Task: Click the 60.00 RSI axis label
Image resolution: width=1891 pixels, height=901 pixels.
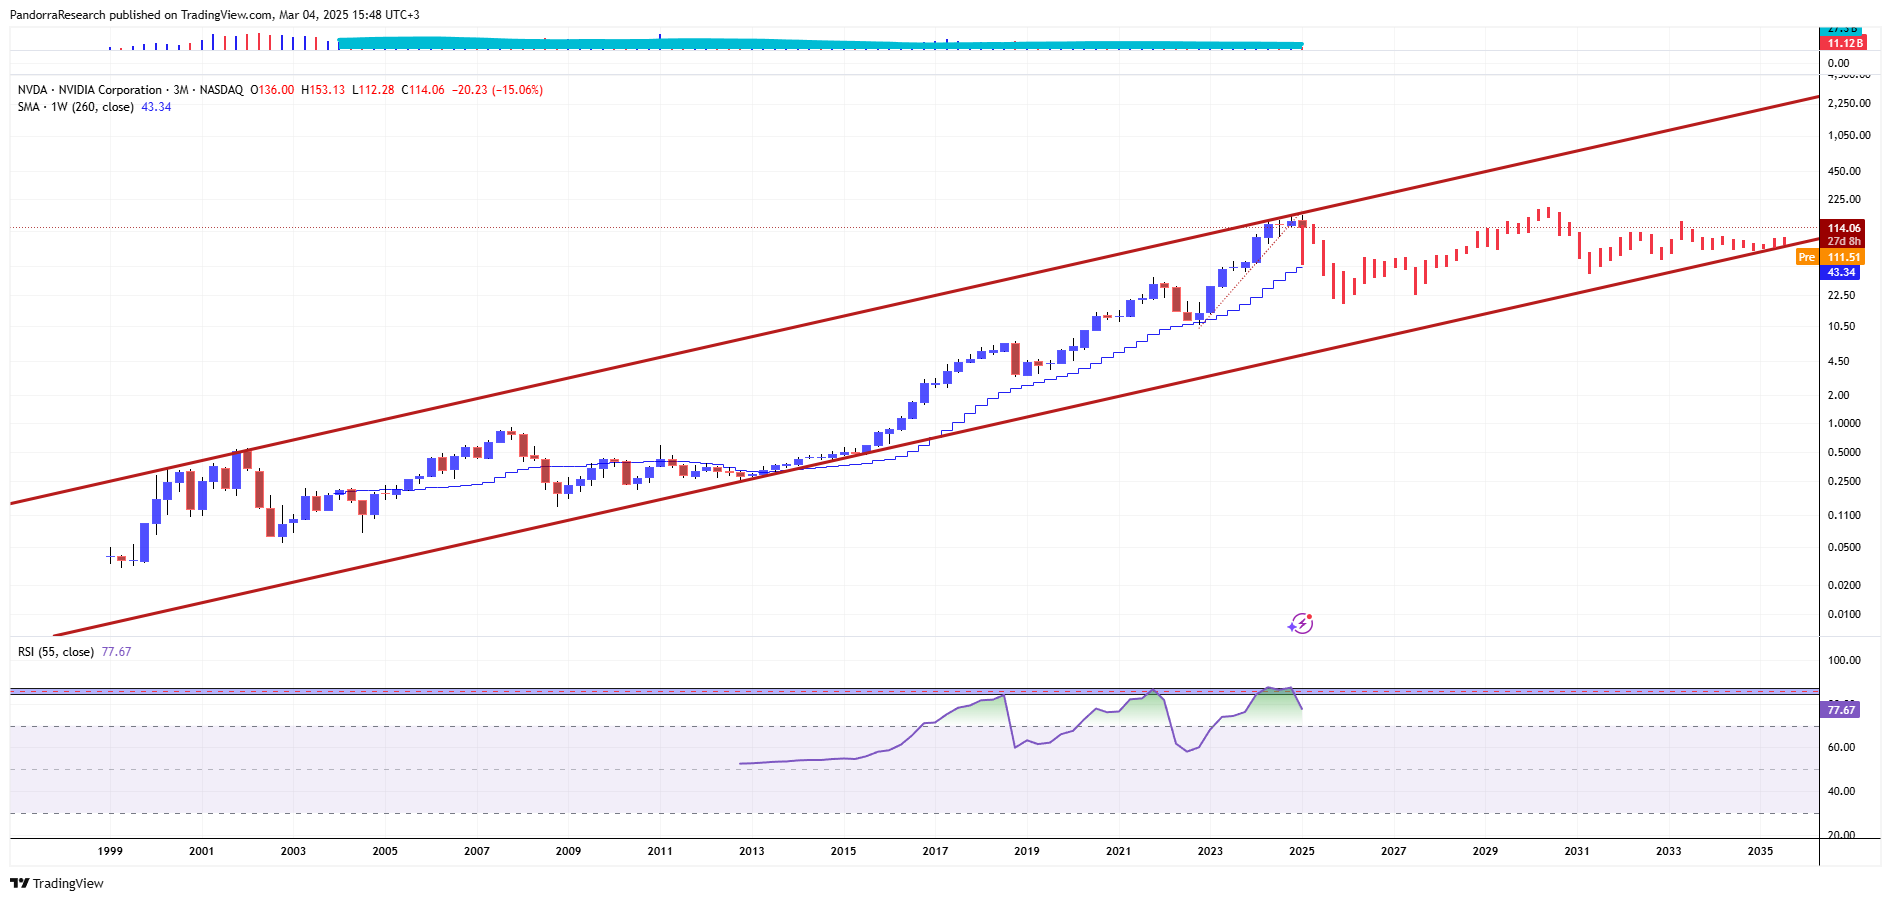Action: click(x=1841, y=747)
